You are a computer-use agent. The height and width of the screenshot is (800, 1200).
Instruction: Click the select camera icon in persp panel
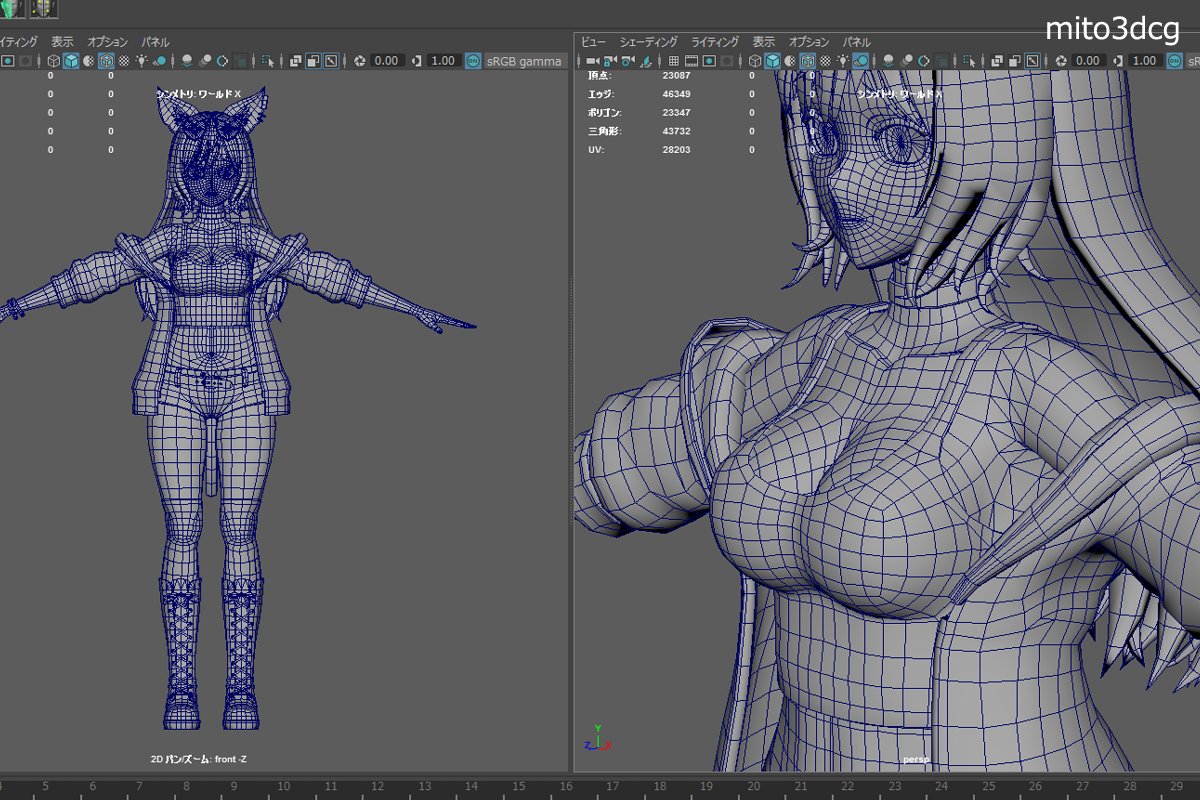point(593,61)
